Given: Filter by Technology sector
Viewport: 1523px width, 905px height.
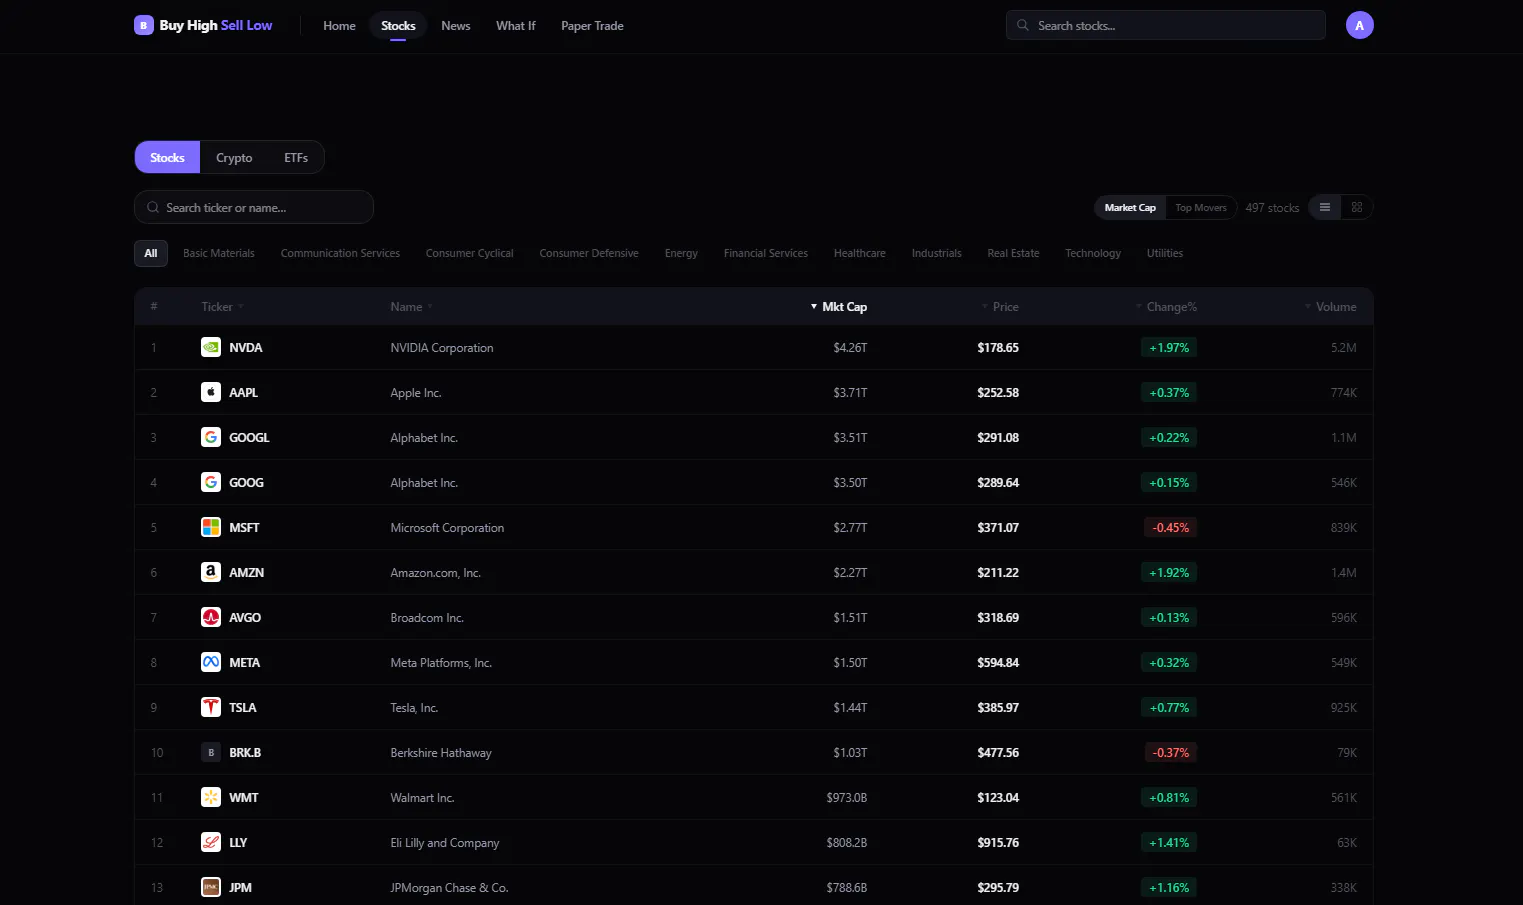Looking at the screenshot, I should point(1093,253).
